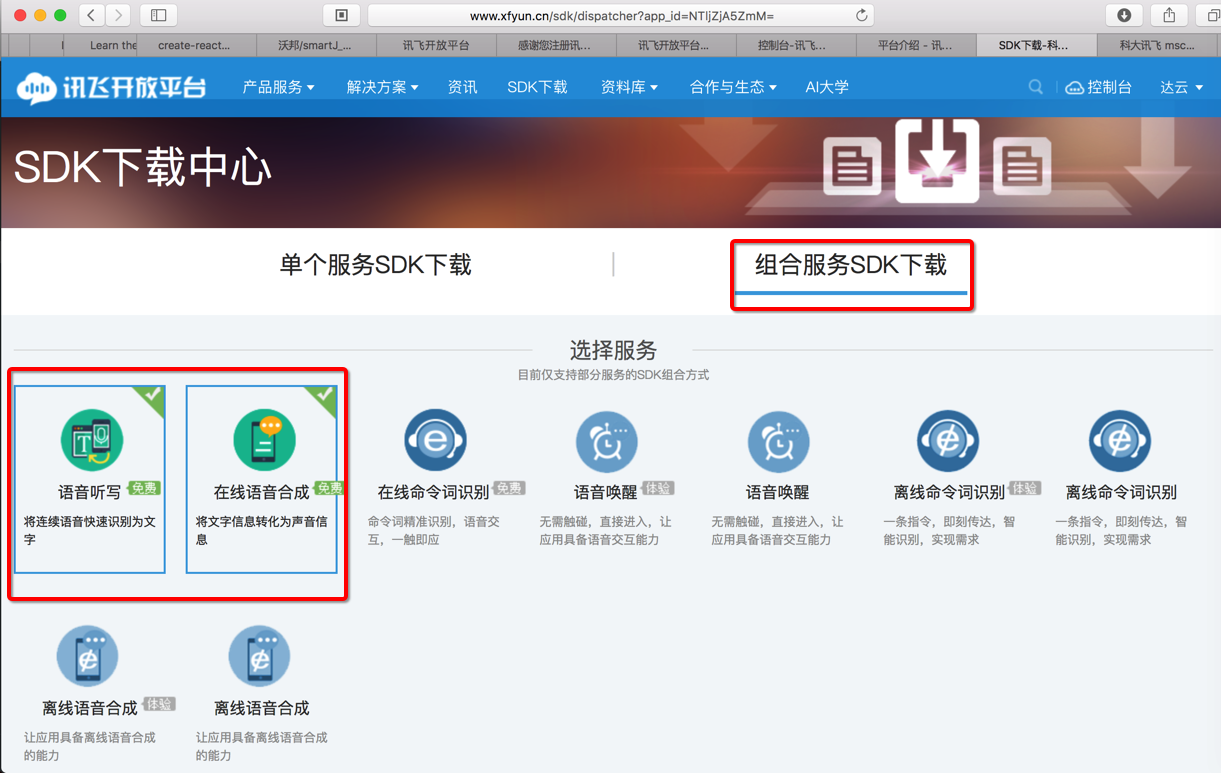Click Safari's show all tabs button
Image resolution: width=1221 pixels, height=774 pixels.
pyautogui.click(x=1211, y=15)
